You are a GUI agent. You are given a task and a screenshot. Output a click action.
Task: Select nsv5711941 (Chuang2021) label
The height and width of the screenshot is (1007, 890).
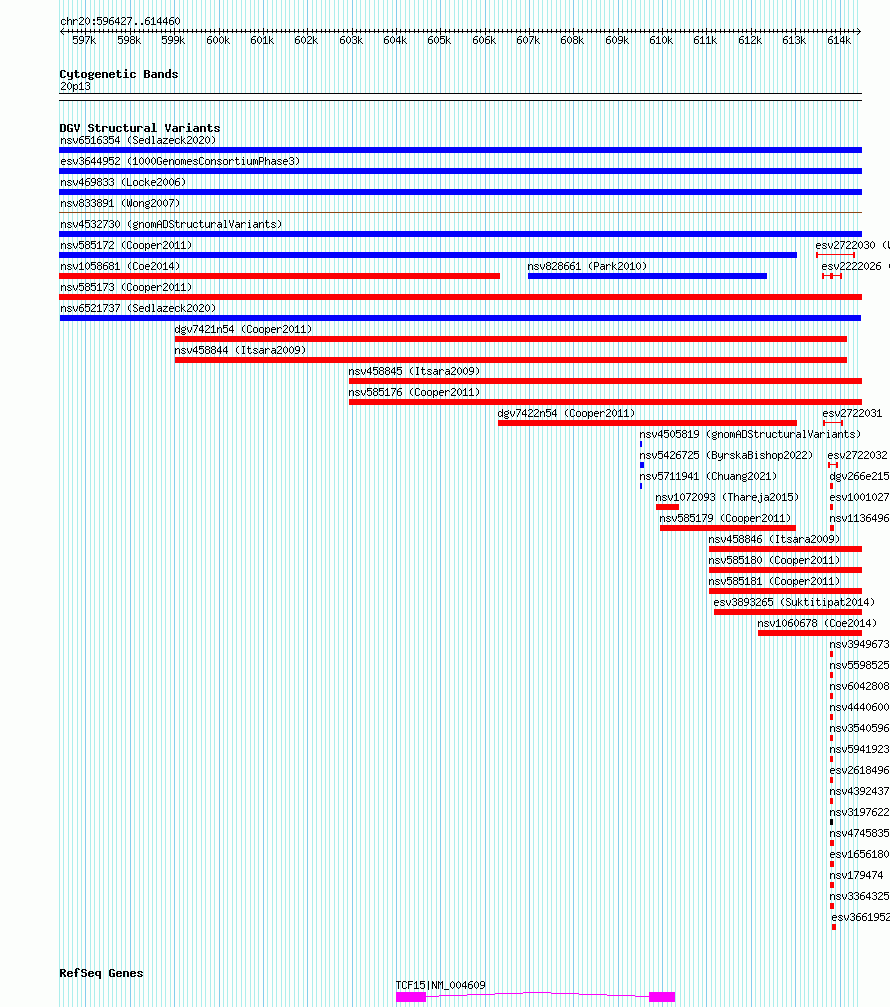pos(708,476)
